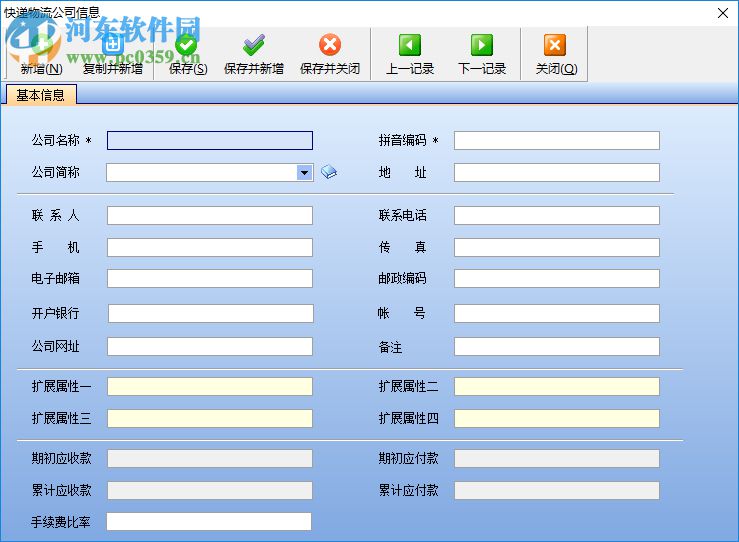Viewport: 739px width, 542px height.
Task: Click the 保存(S) green check icon
Action: [x=187, y=45]
